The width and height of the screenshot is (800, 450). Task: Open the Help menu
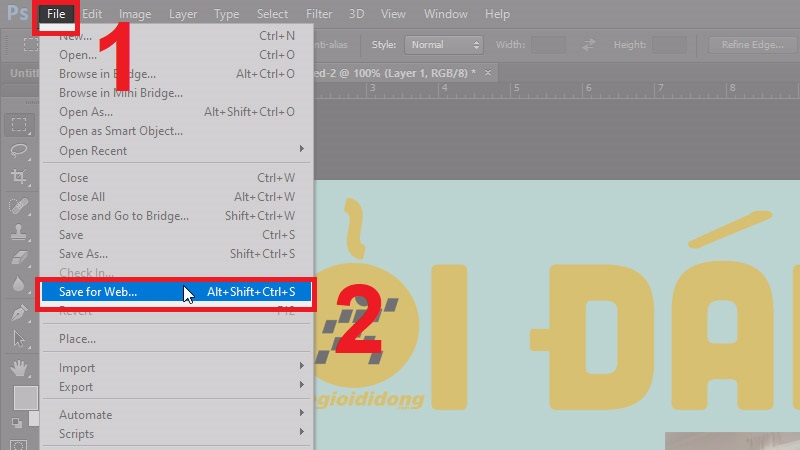[497, 14]
